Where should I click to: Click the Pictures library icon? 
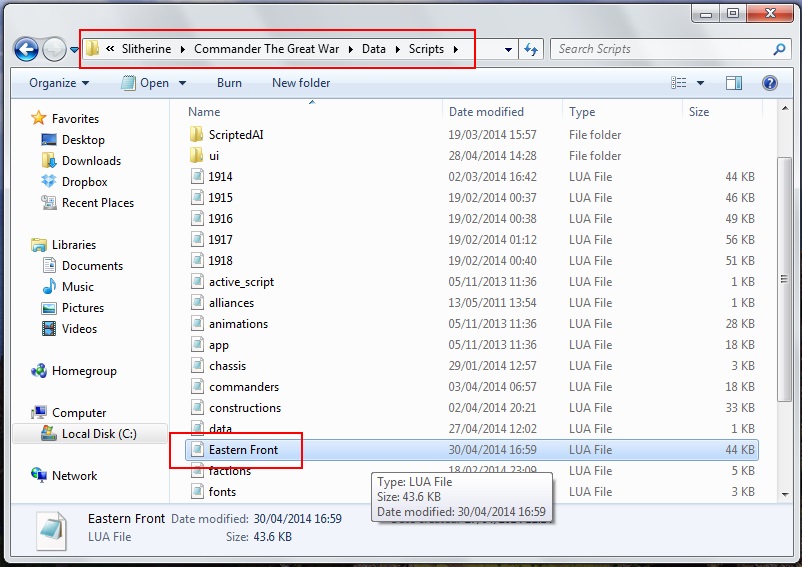[49, 308]
